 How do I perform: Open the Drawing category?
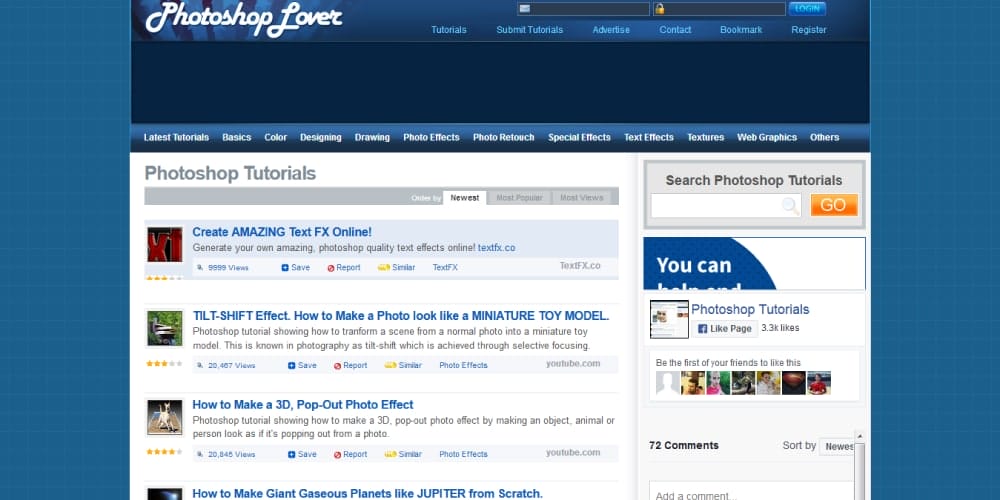point(372,137)
